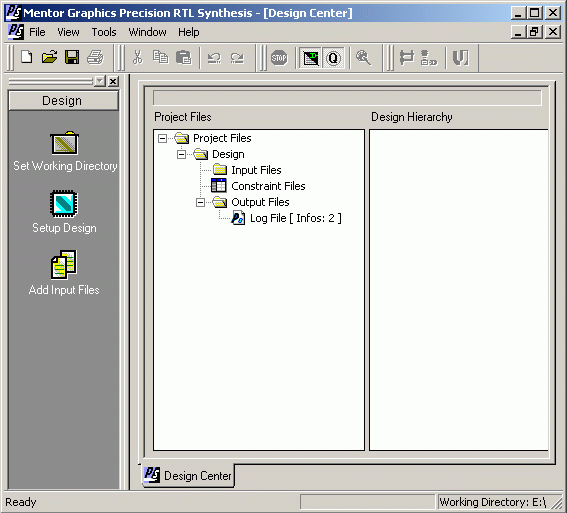Collapse the Project Files root node

click(x=163, y=138)
